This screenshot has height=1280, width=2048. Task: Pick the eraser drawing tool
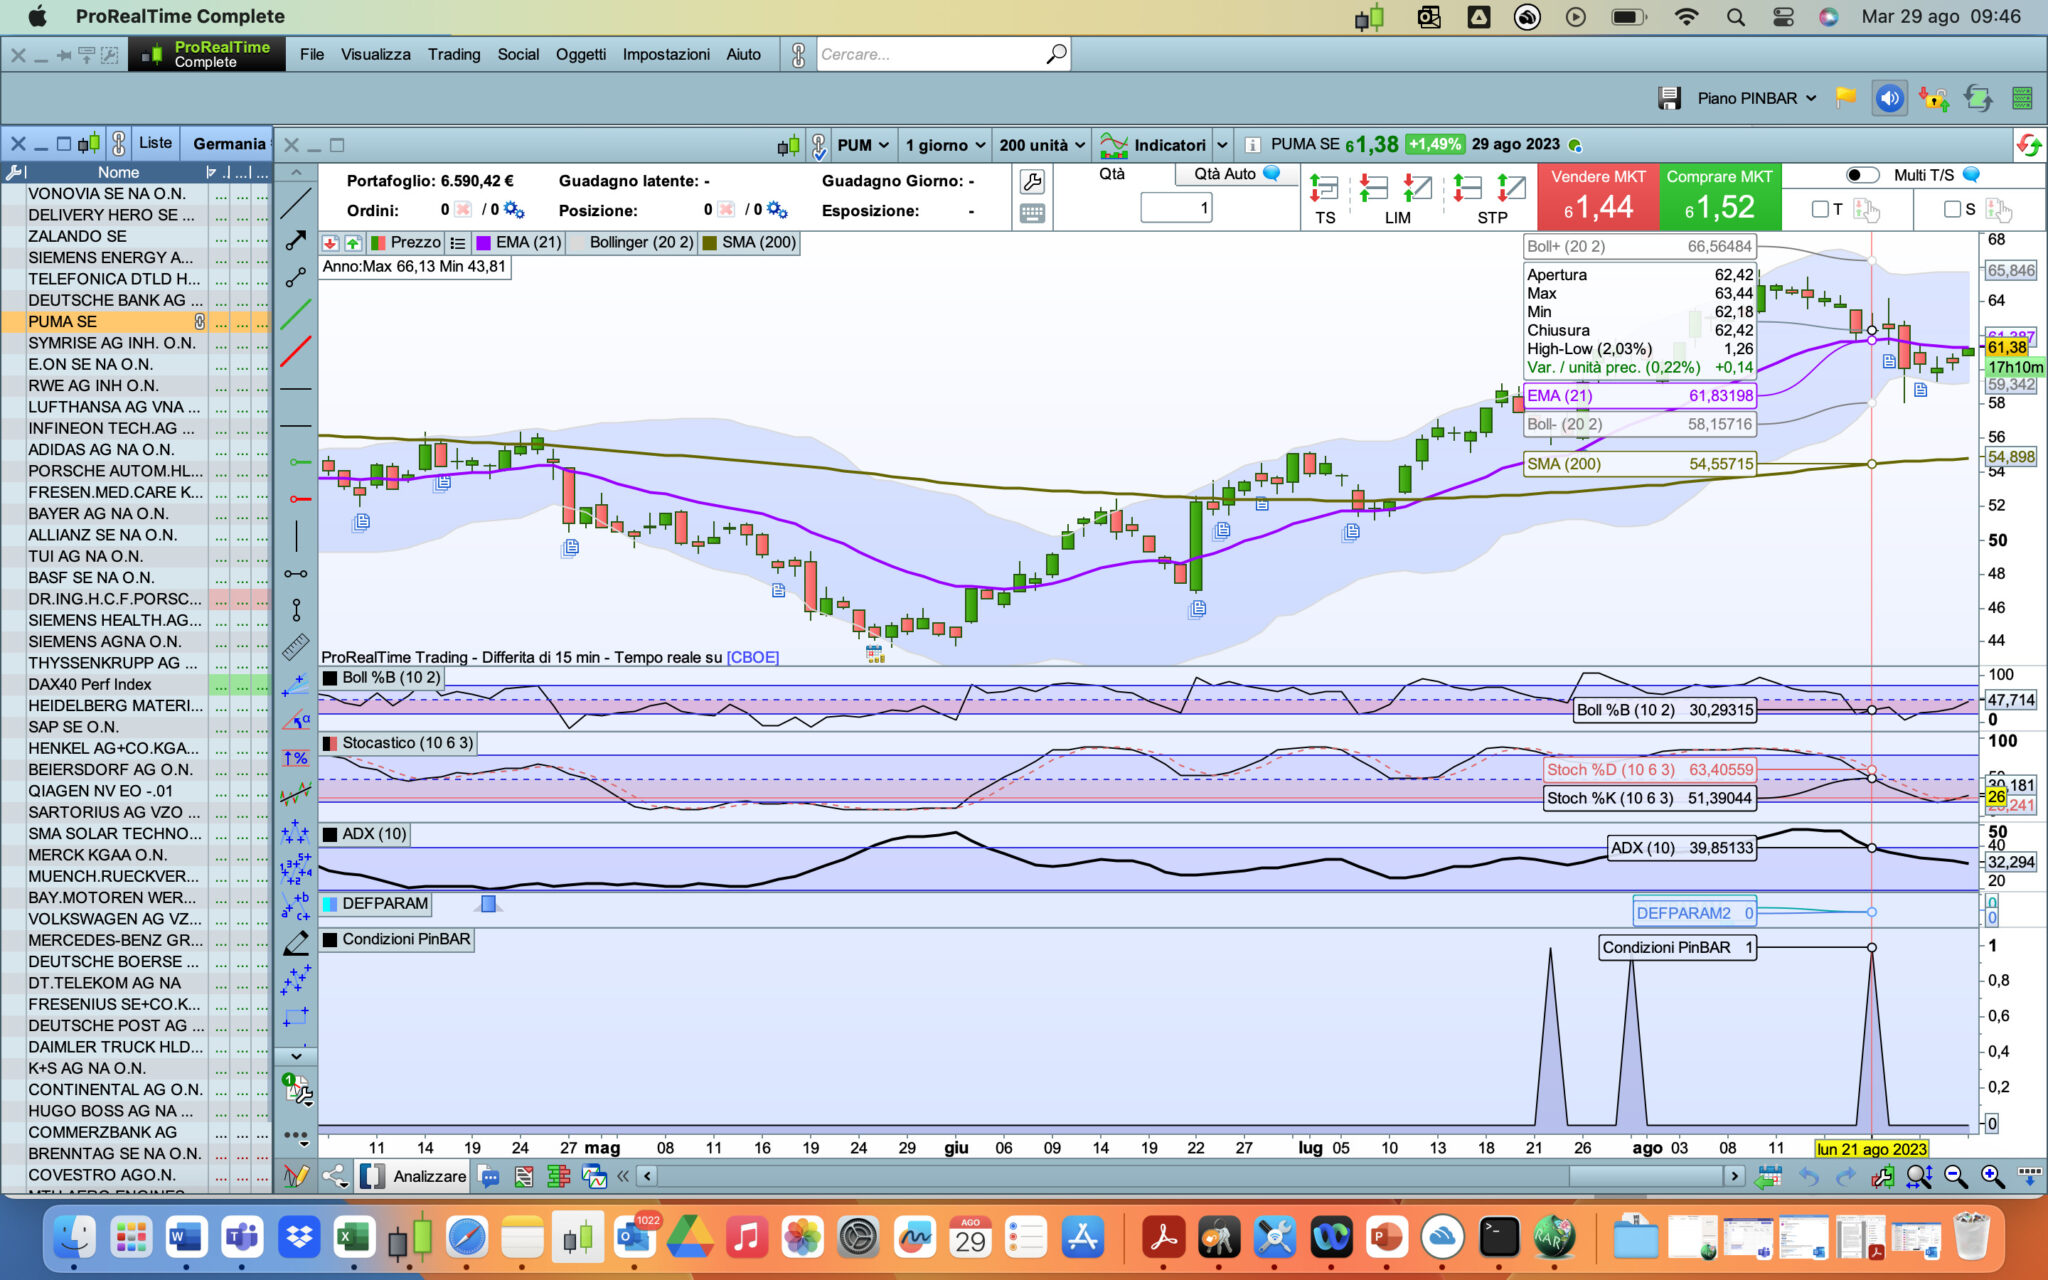[x=296, y=942]
